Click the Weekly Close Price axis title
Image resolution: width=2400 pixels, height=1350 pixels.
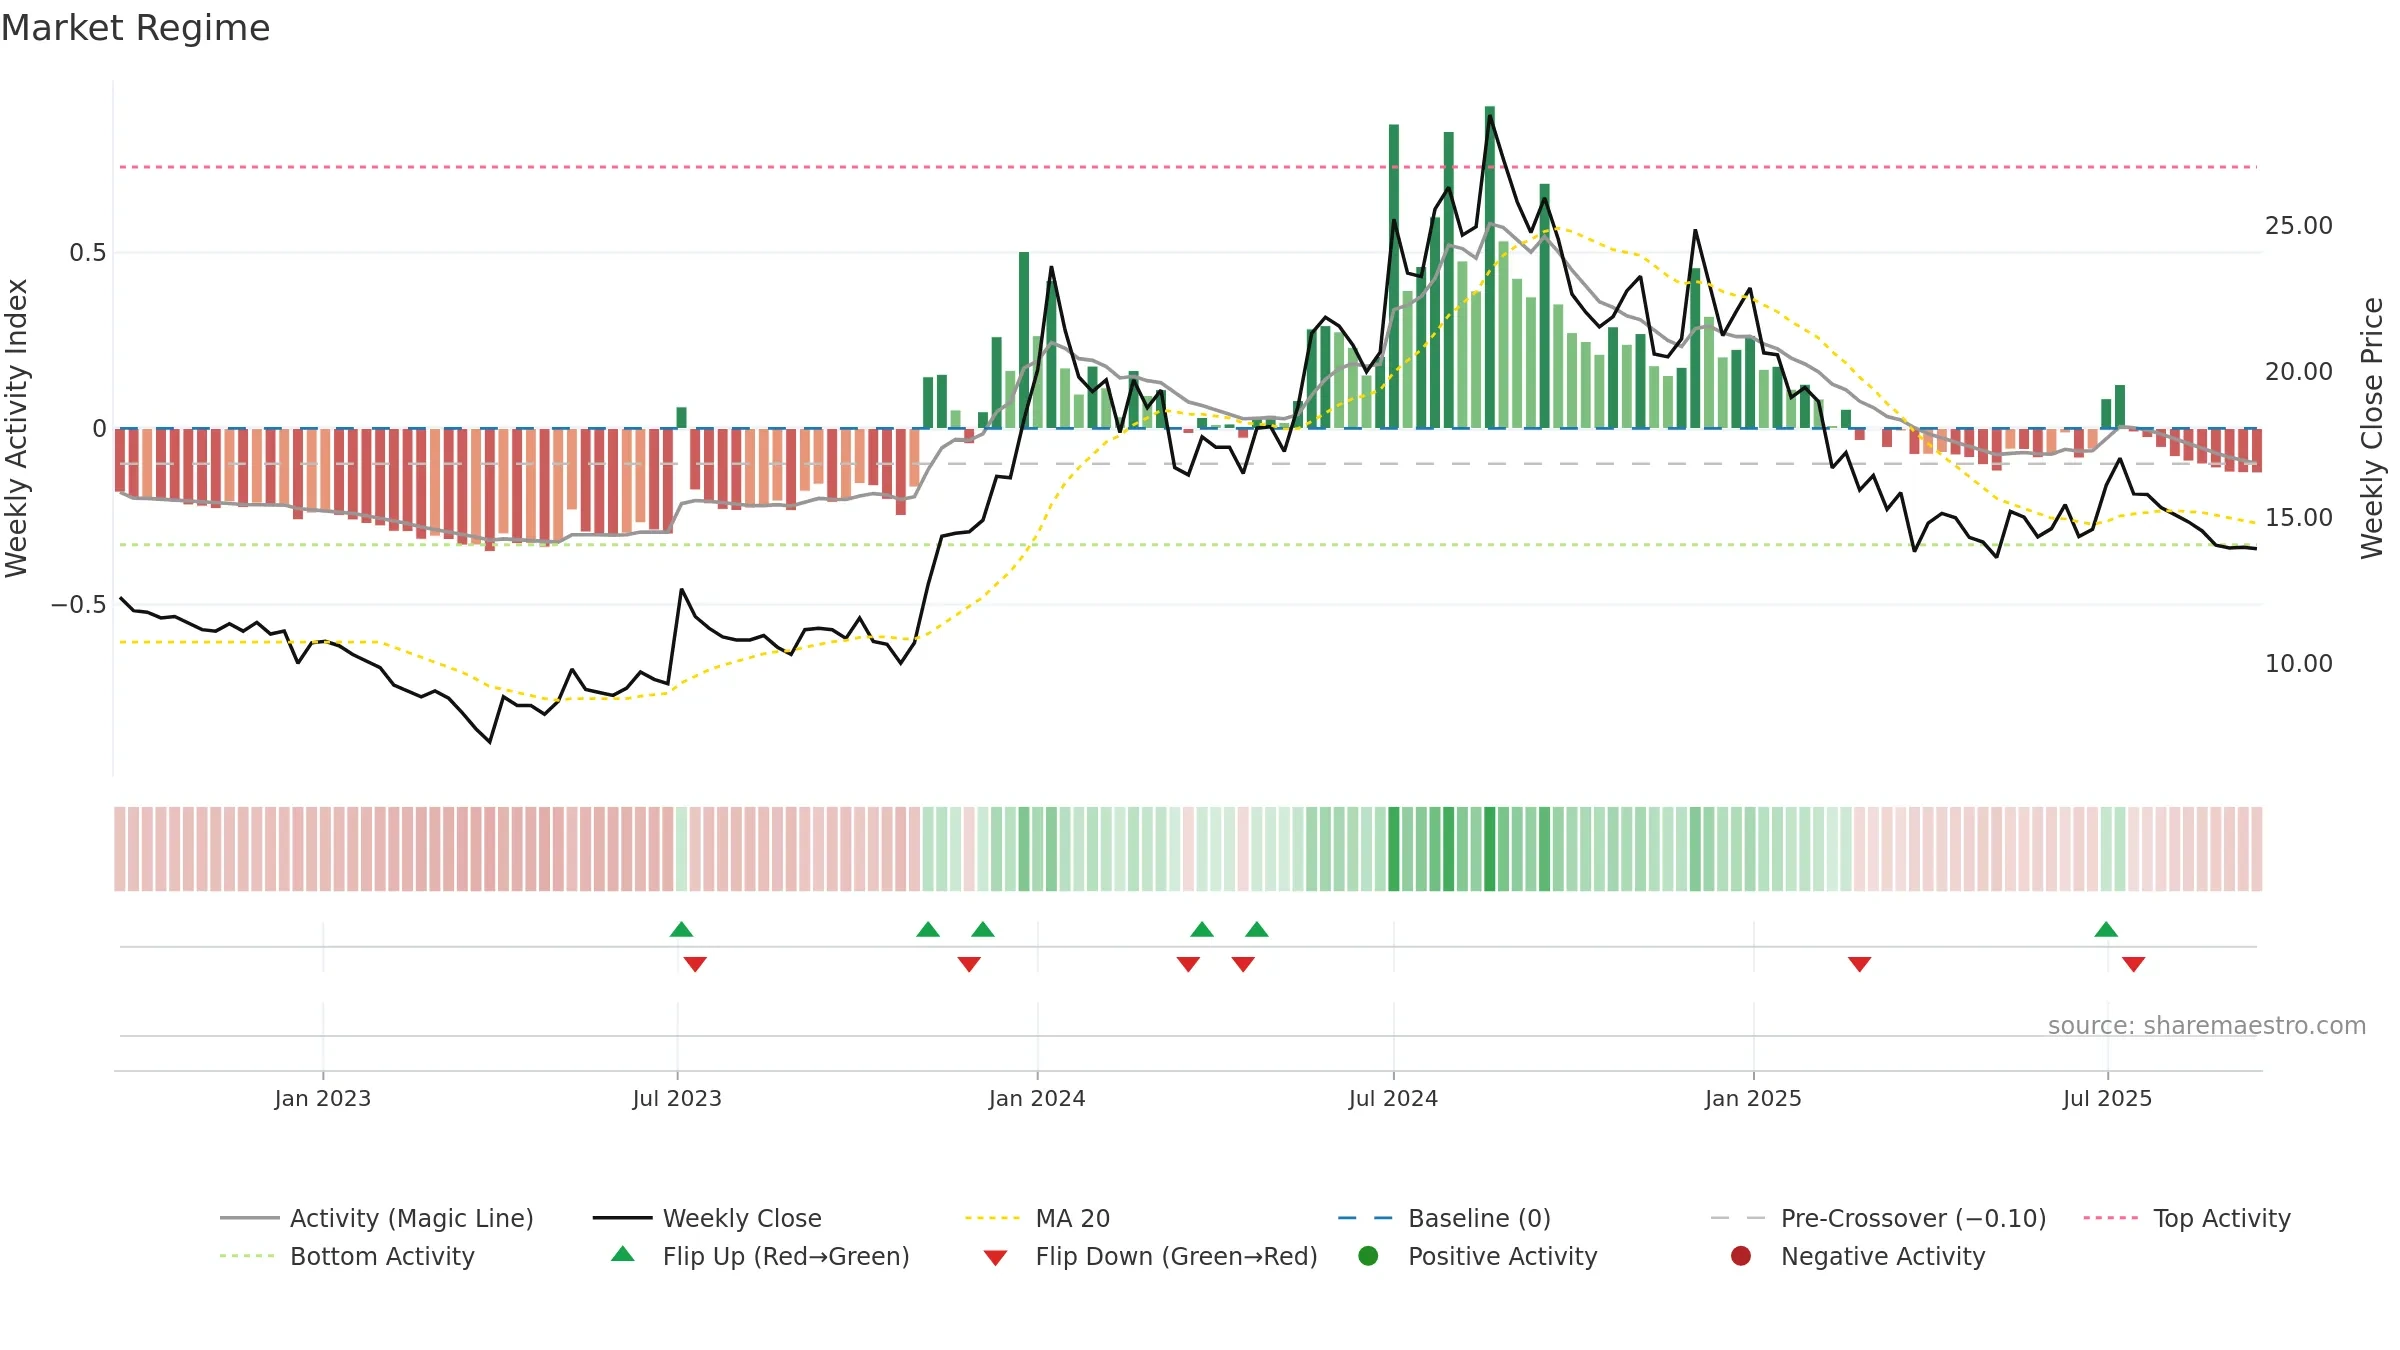2372,428
